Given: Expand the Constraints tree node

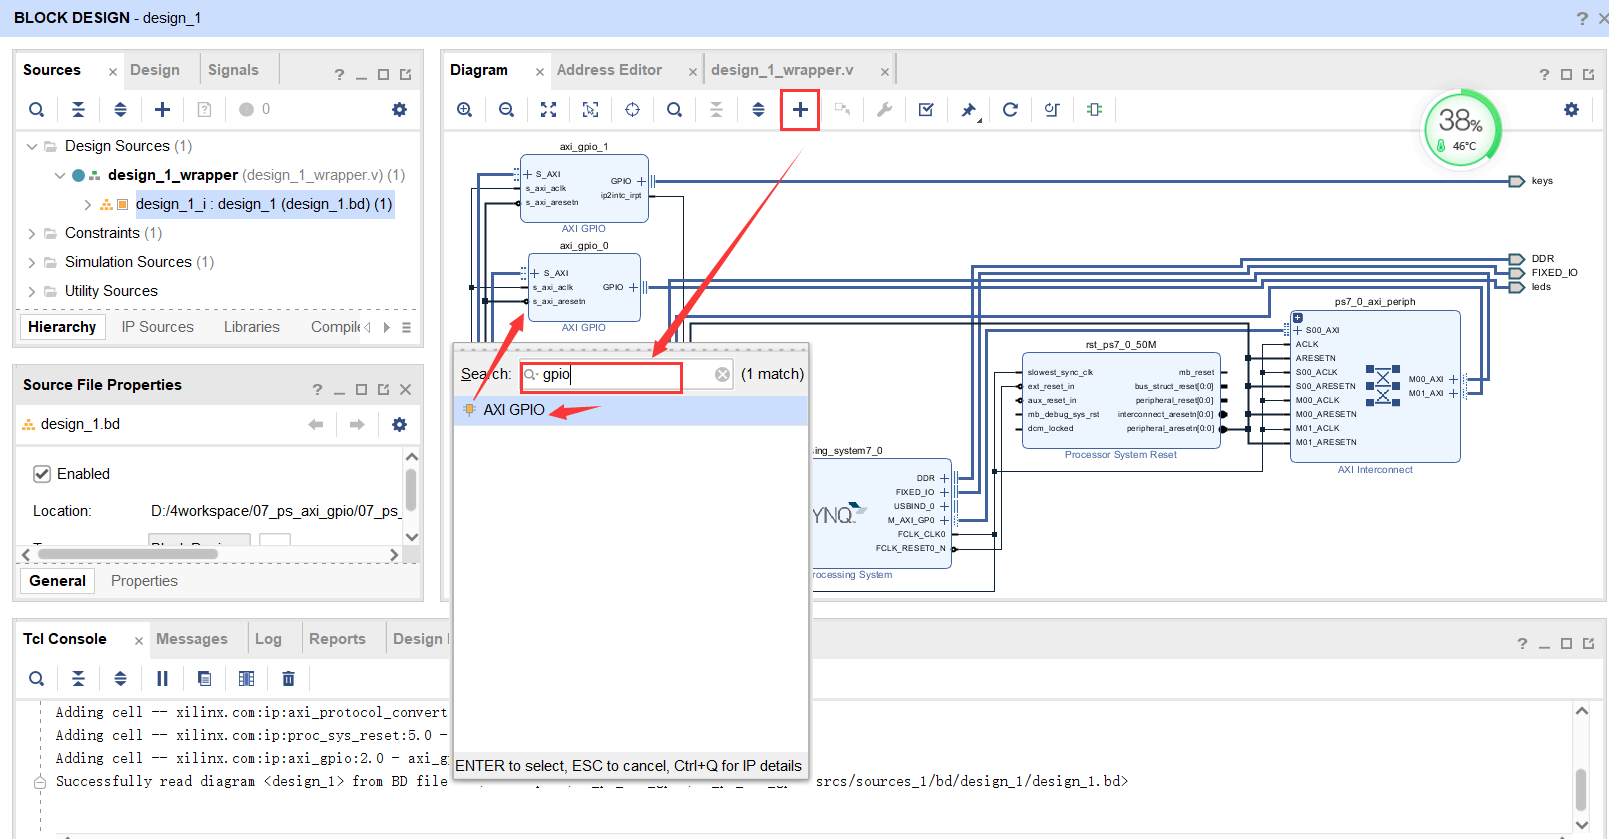Looking at the screenshot, I should (32, 234).
